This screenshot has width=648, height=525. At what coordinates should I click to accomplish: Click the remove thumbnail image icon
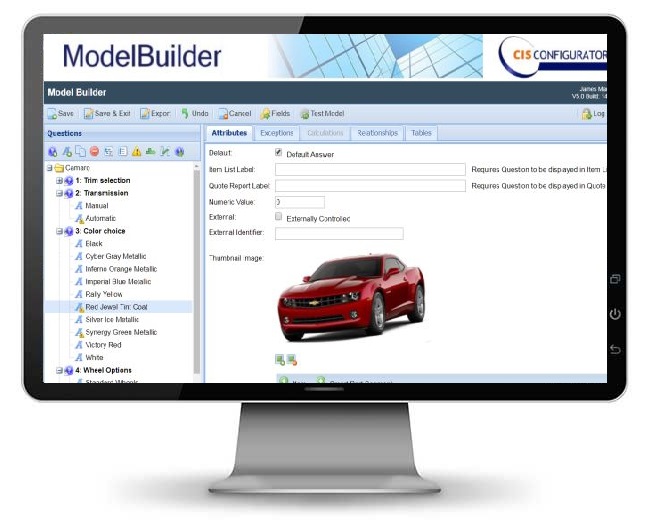(x=292, y=360)
